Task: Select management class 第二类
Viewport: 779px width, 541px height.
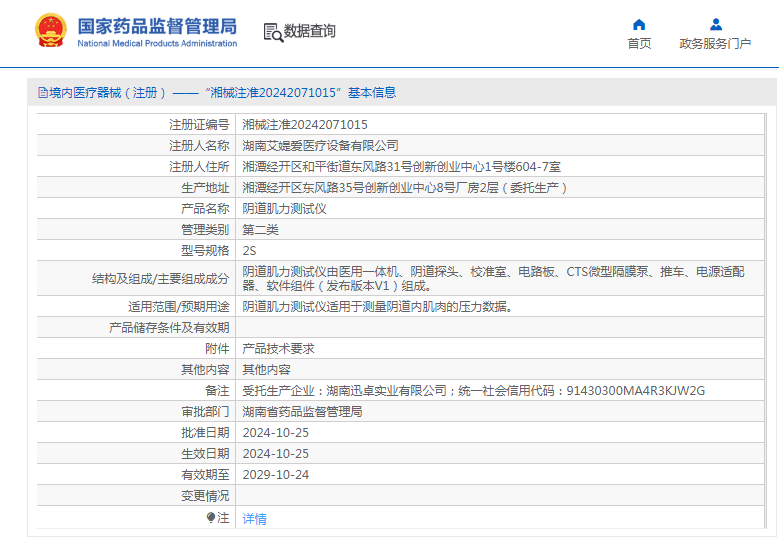Action: pyautogui.click(x=260, y=230)
